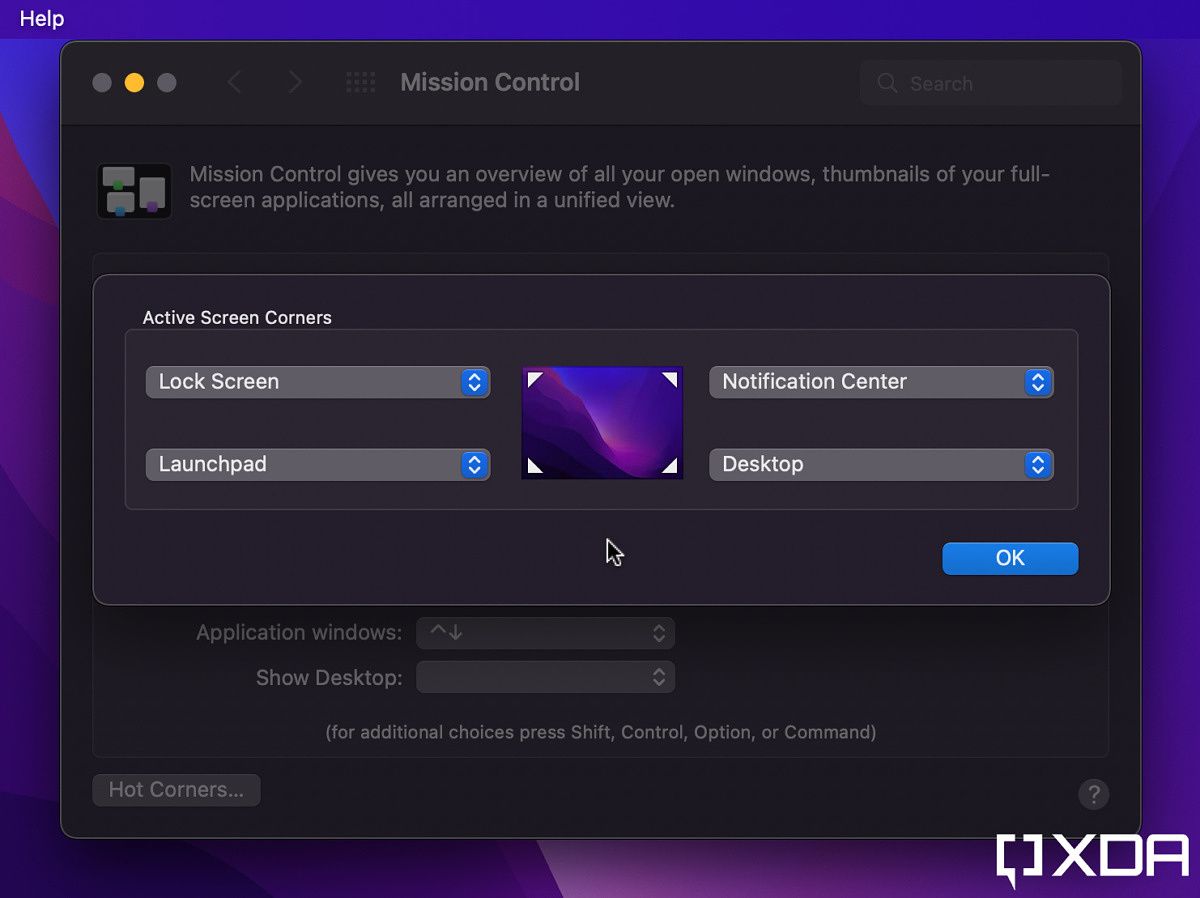Viewport: 1200px width, 898px height.
Task: Show all preferences via grid icon
Action: point(360,83)
